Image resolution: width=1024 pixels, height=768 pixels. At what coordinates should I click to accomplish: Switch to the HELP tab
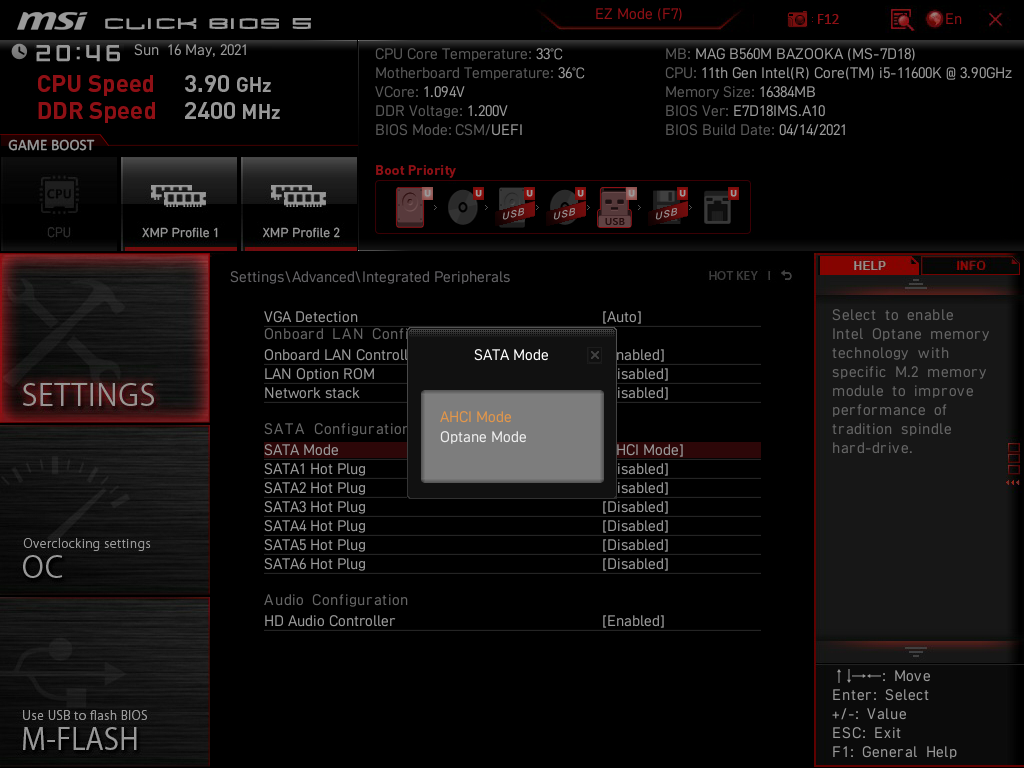pos(869,265)
